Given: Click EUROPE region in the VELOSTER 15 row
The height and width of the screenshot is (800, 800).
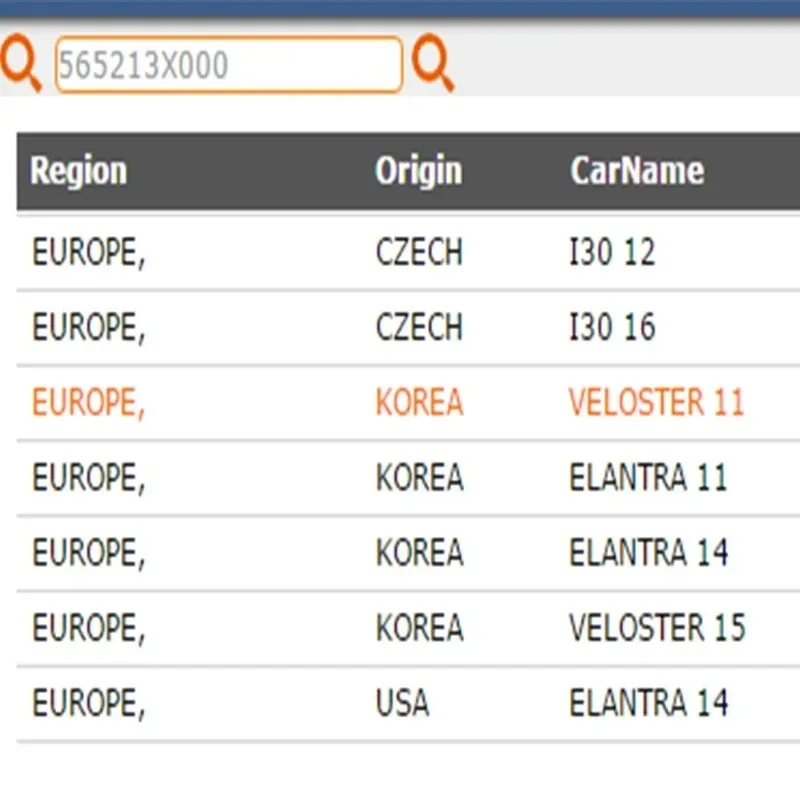Looking at the screenshot, I should [89, 628].
